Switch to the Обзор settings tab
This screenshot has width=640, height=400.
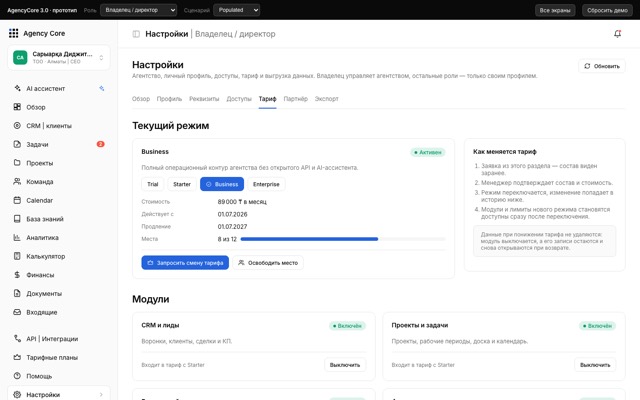click(x=141, y=99)
